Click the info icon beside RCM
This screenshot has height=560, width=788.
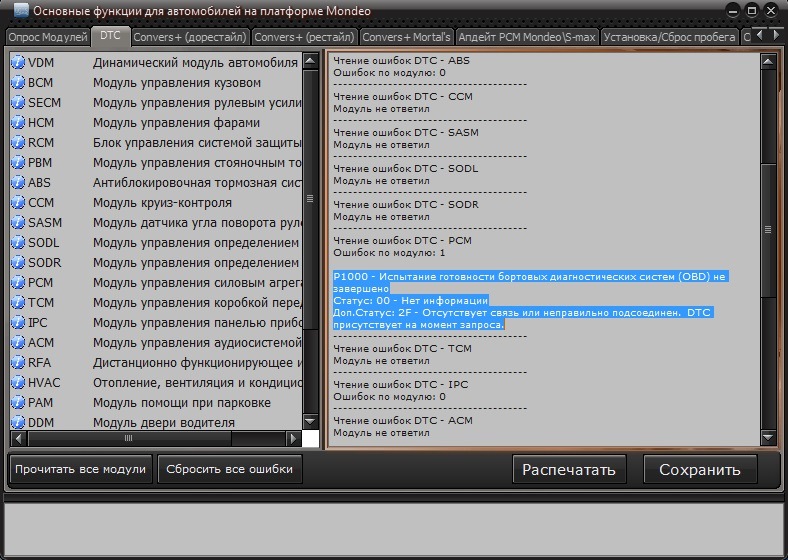point(18,143)
